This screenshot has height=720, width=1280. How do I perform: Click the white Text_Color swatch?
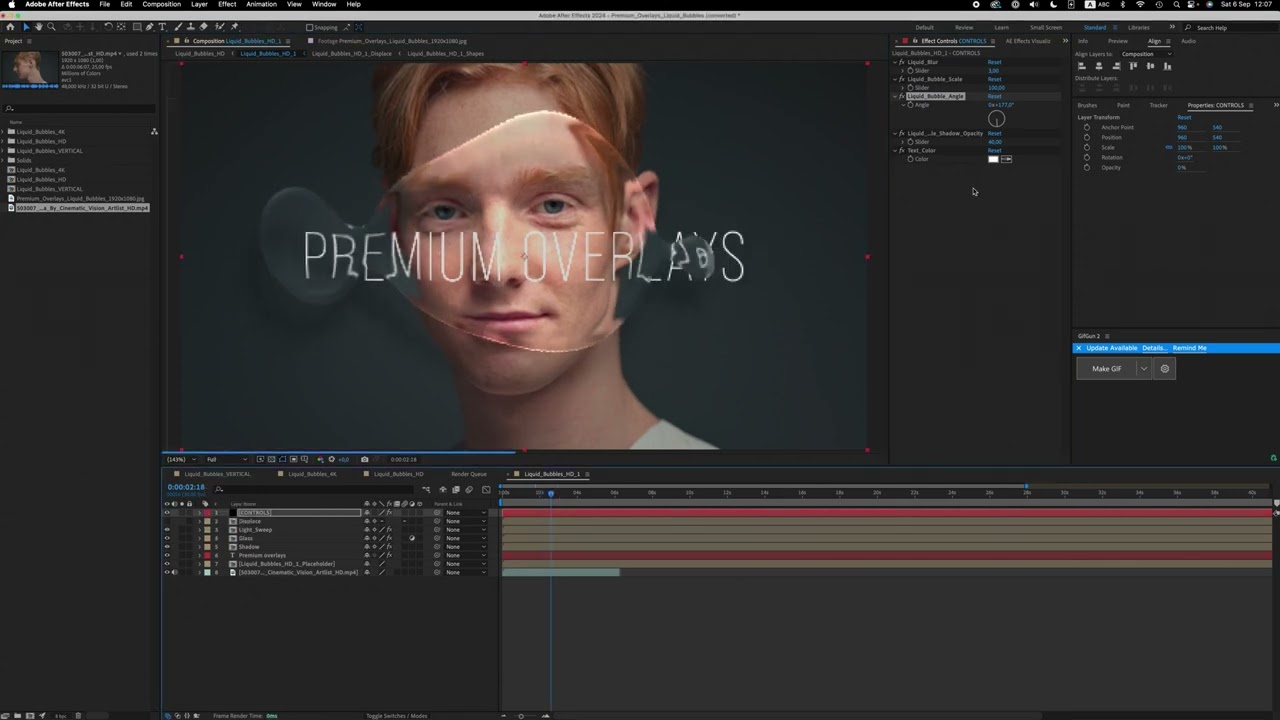click(993, 159)
